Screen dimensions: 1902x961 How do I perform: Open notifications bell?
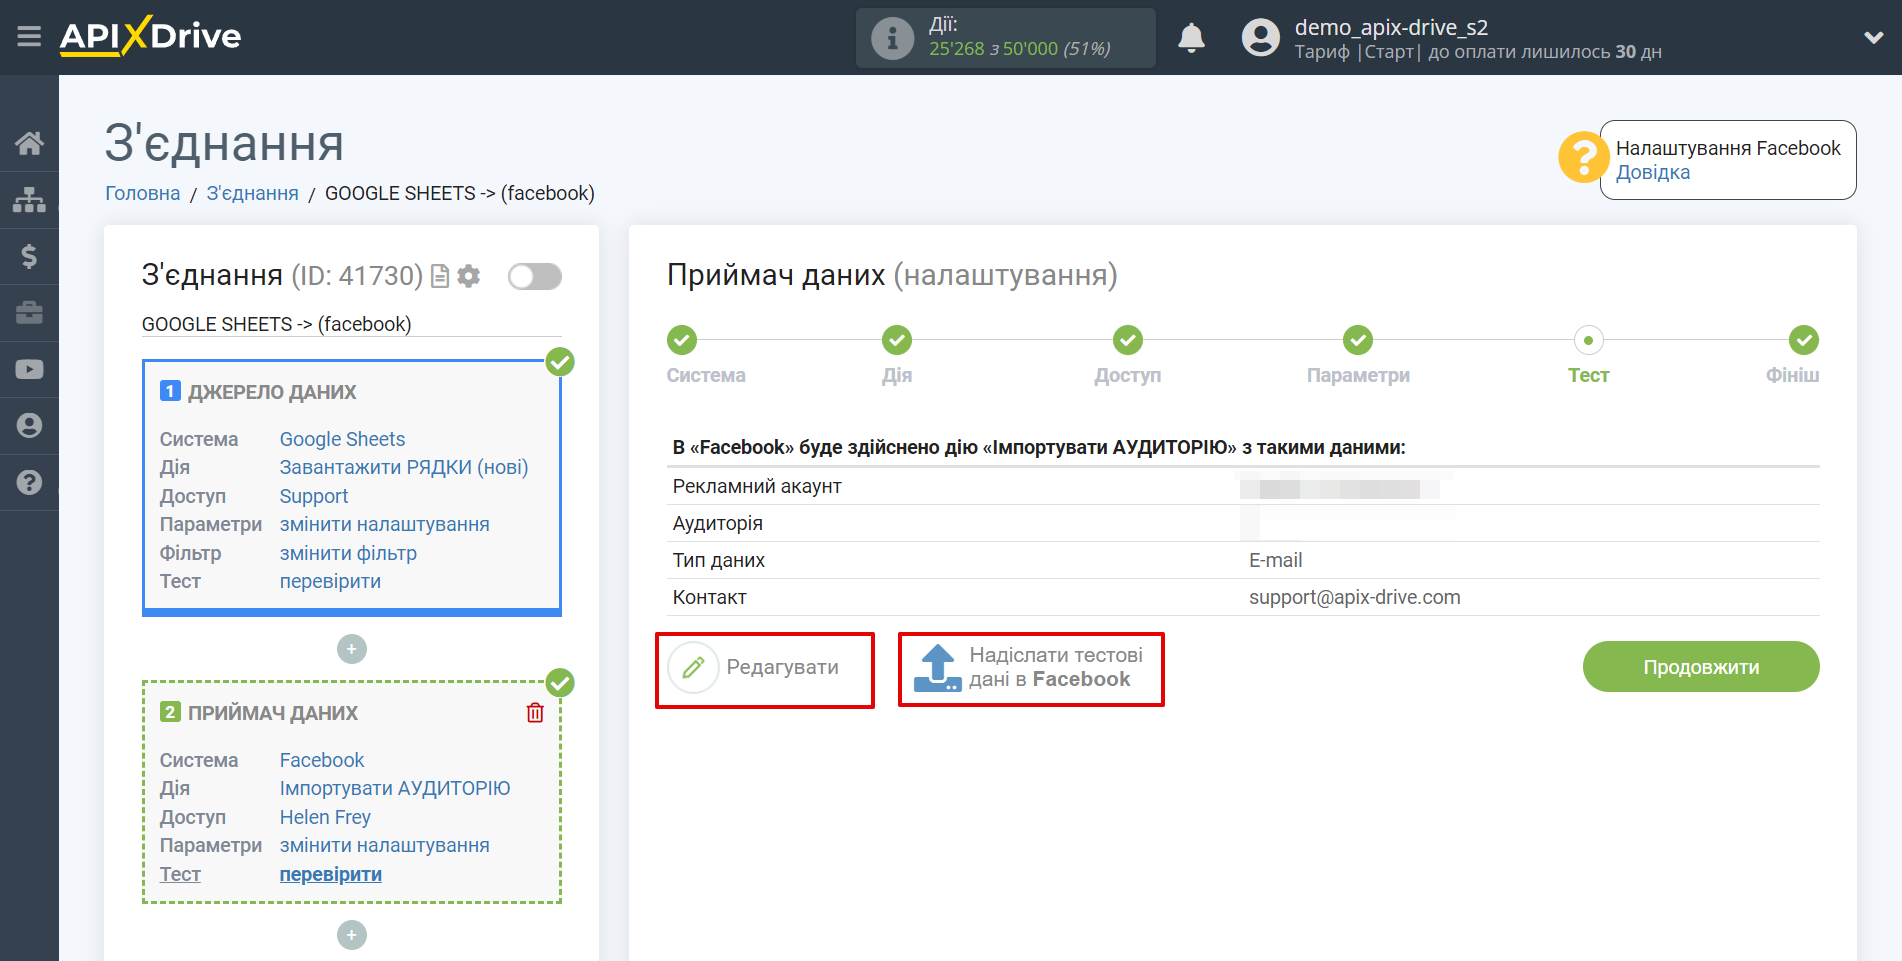coord(1191,38)
